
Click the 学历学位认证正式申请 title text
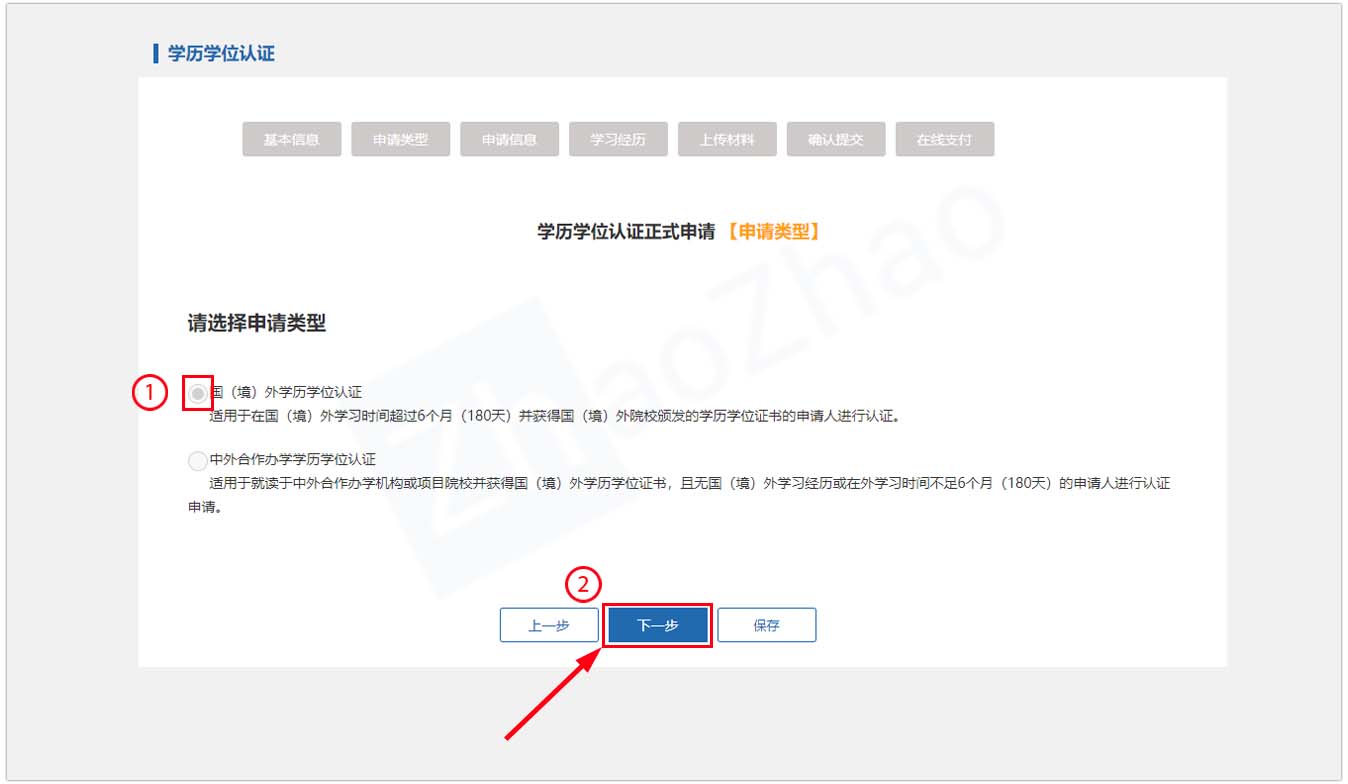coord(626,231)
